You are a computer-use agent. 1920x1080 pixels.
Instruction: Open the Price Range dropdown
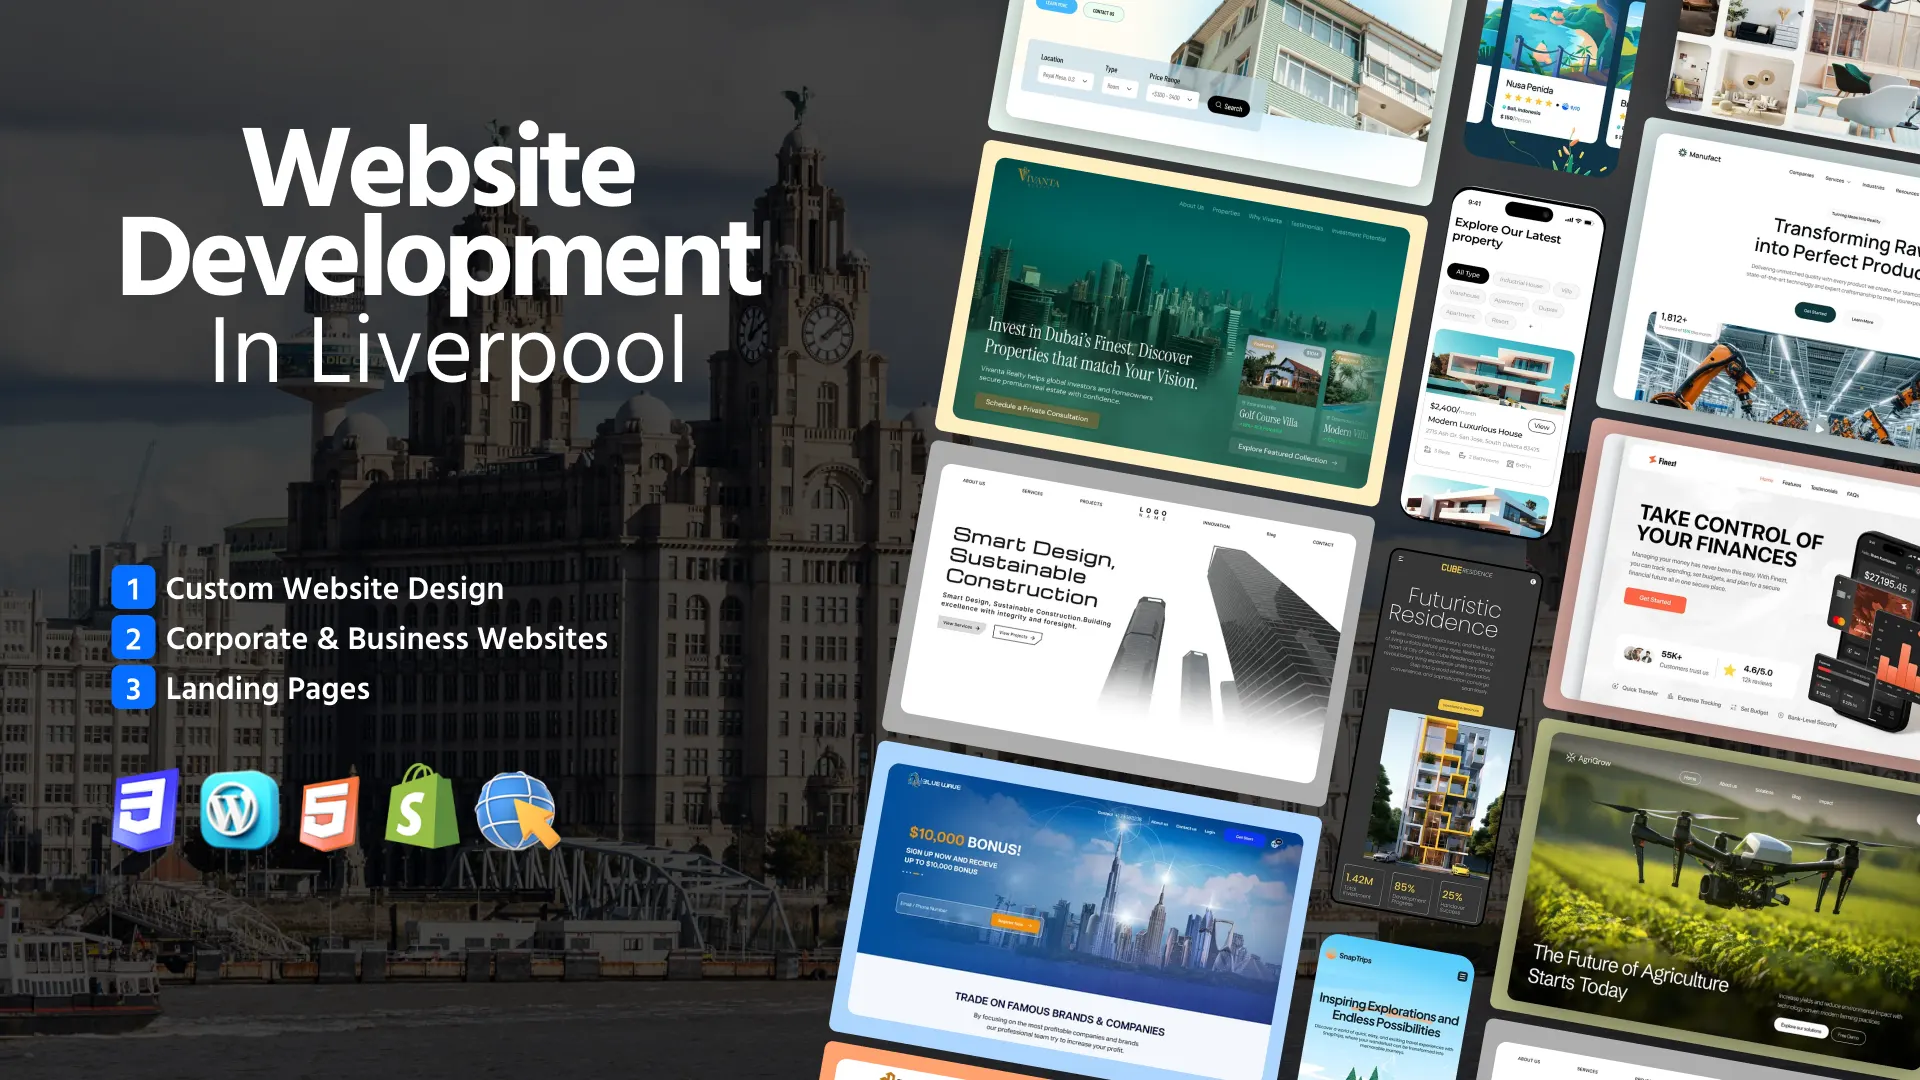[x=1172, y=96]
